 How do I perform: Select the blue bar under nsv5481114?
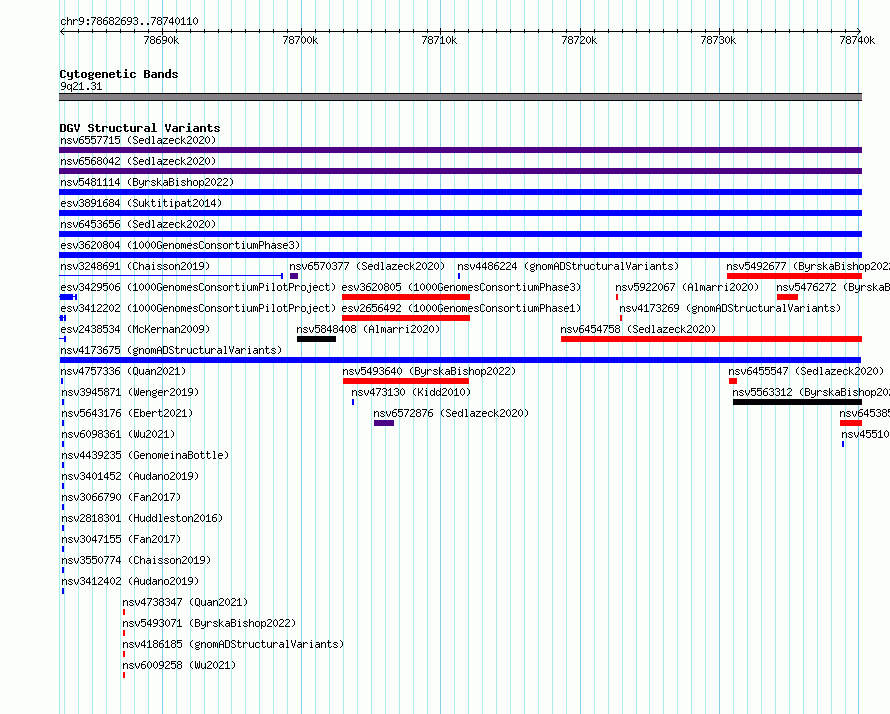tap(460, 192)
